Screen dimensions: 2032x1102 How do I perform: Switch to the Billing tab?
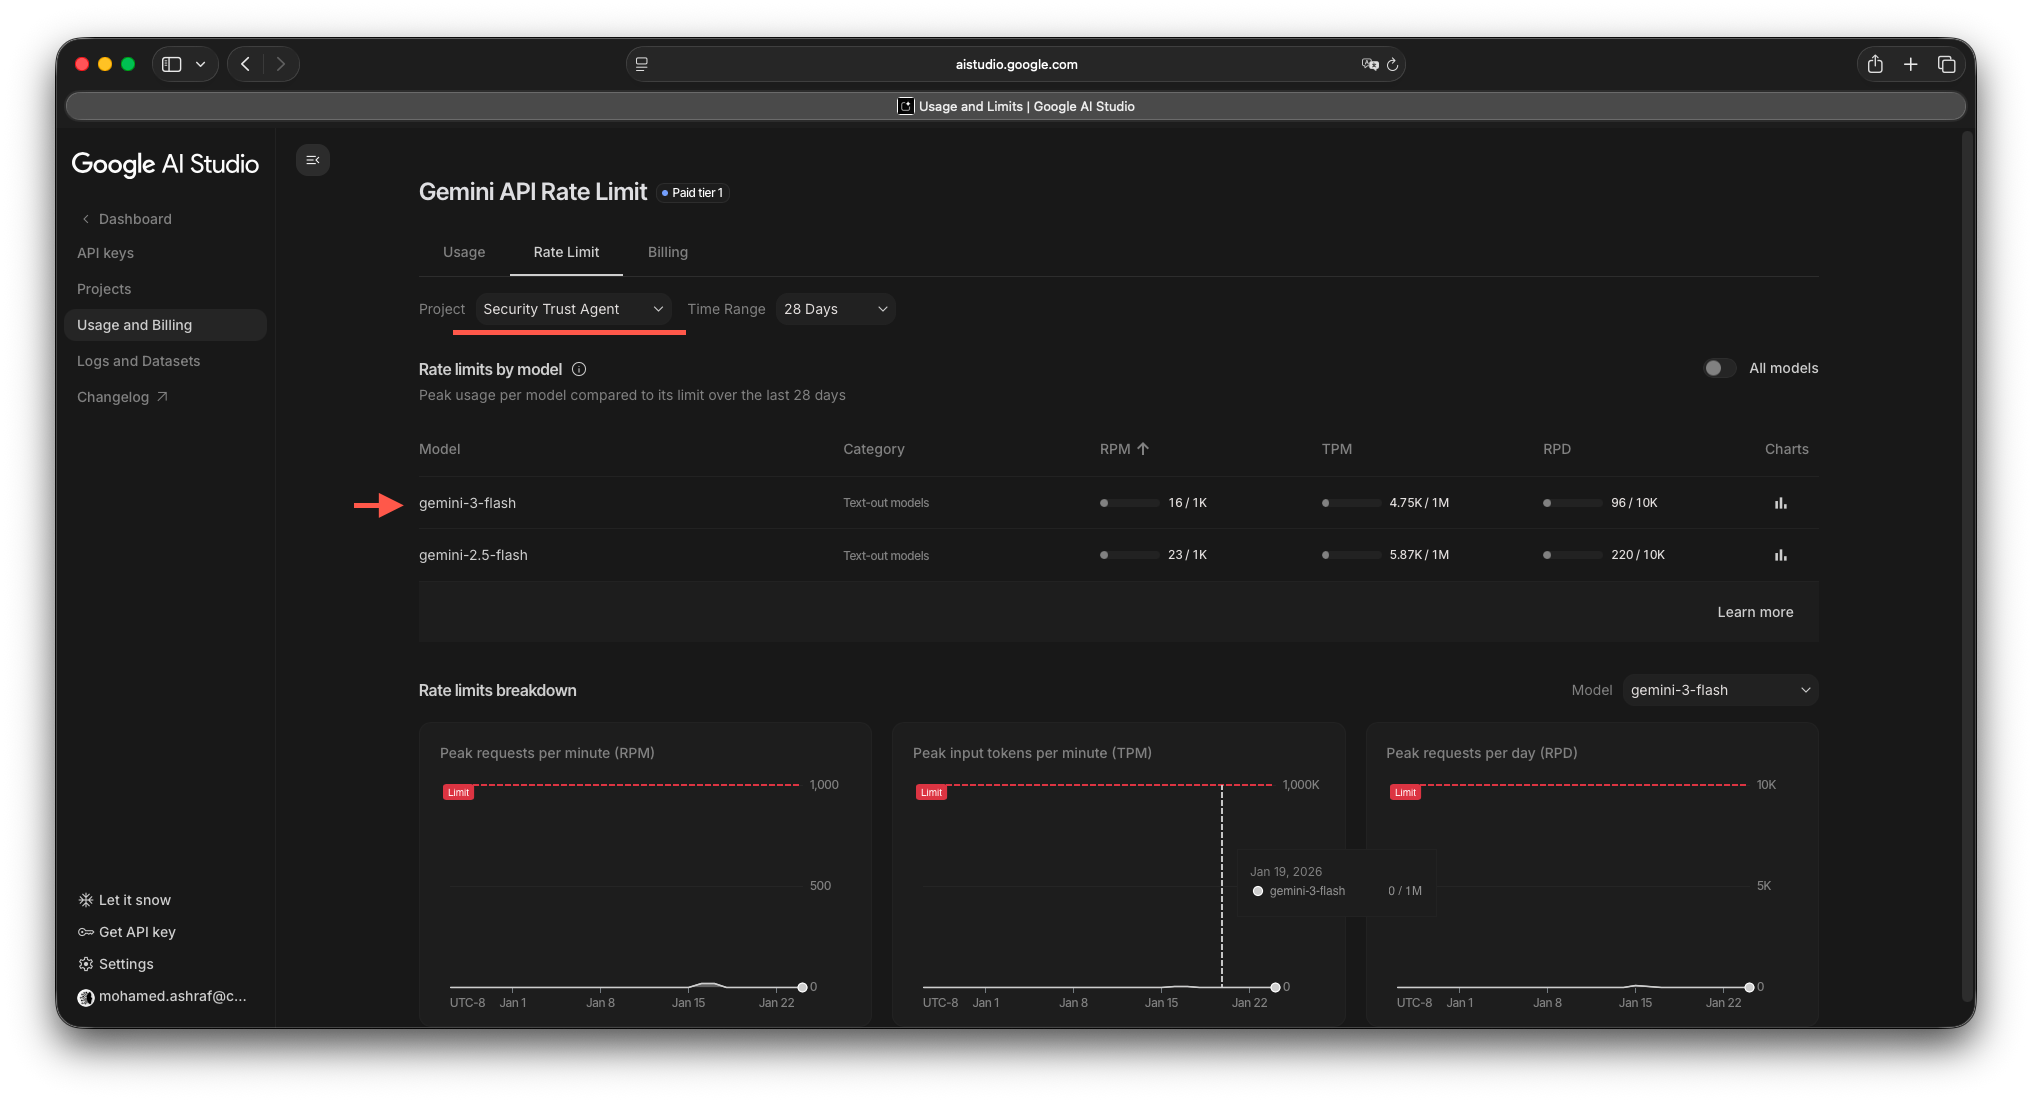(x=667, y=252)
